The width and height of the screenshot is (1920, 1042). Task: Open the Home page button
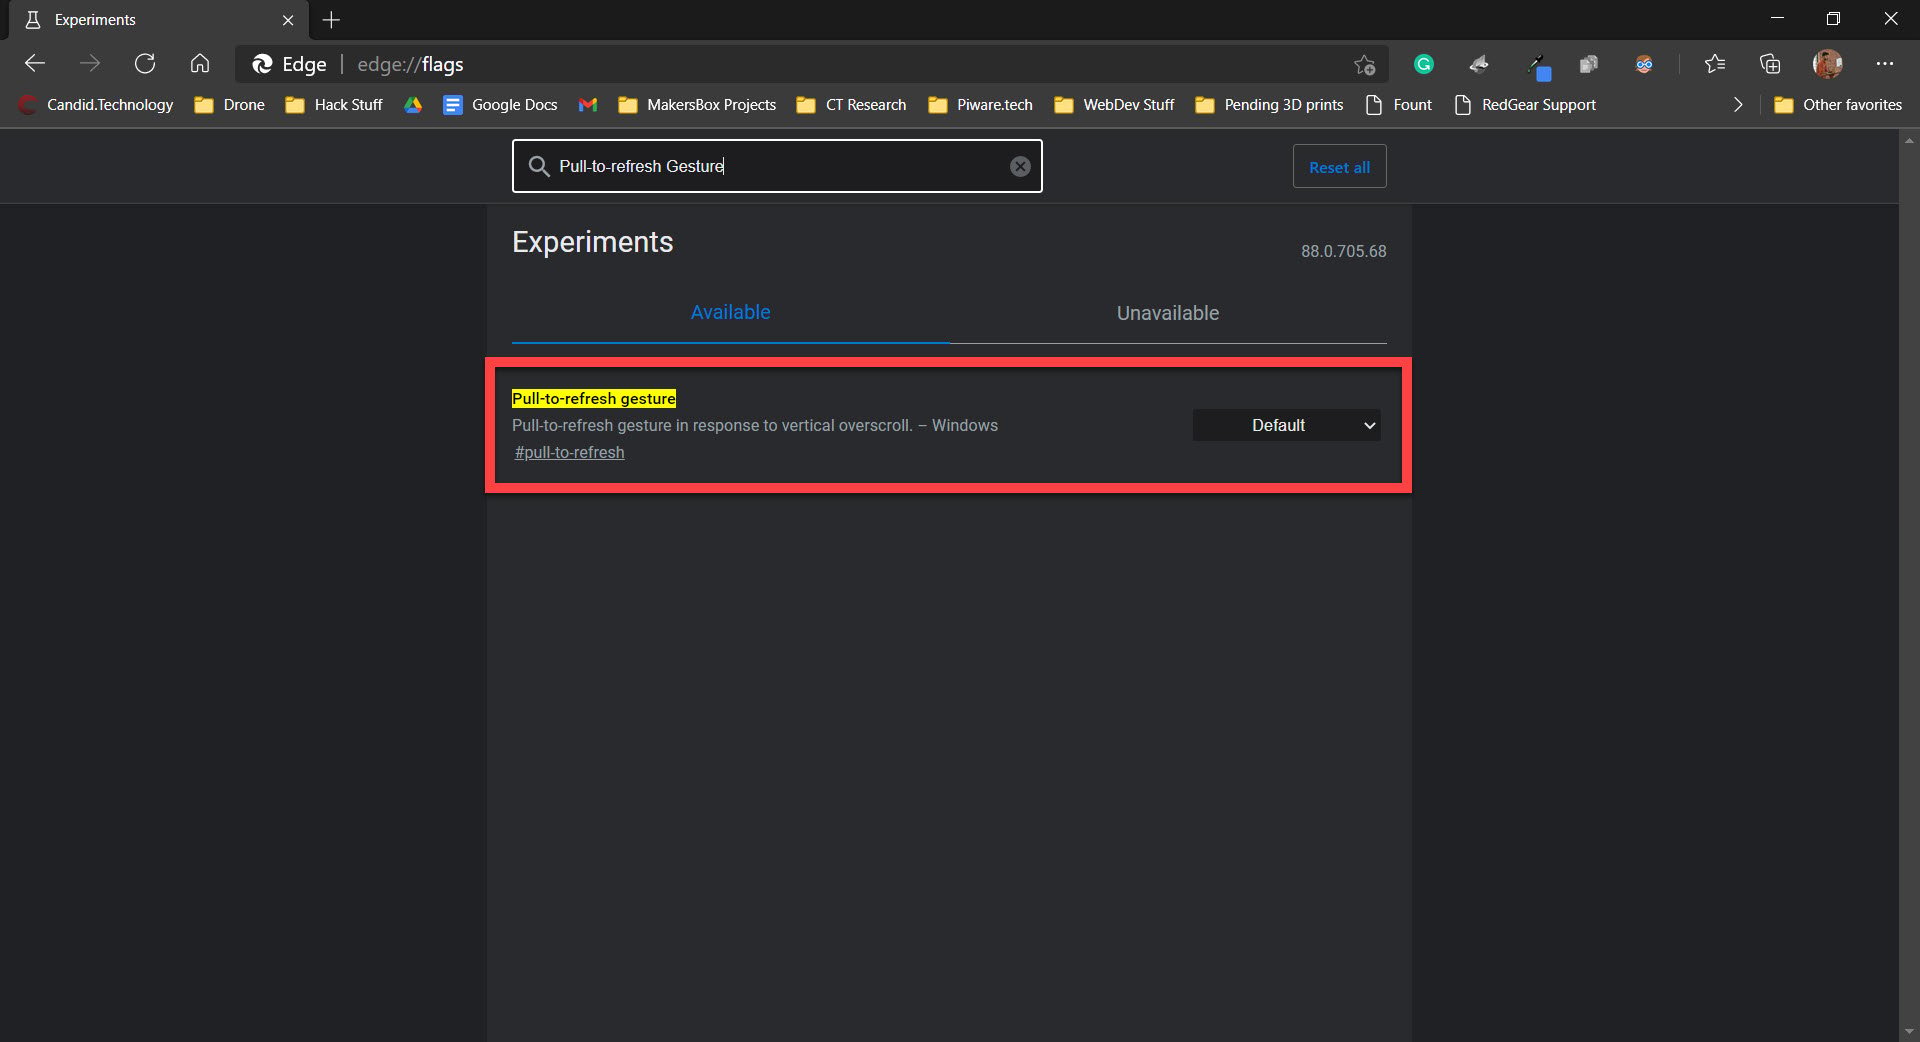200,64
